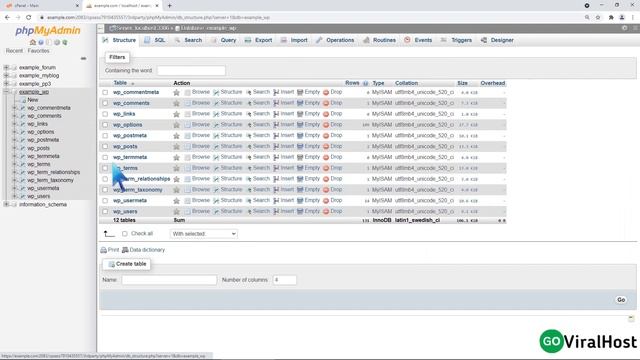
Task: Expand the information_schema database node
Action: click(6, 204)
